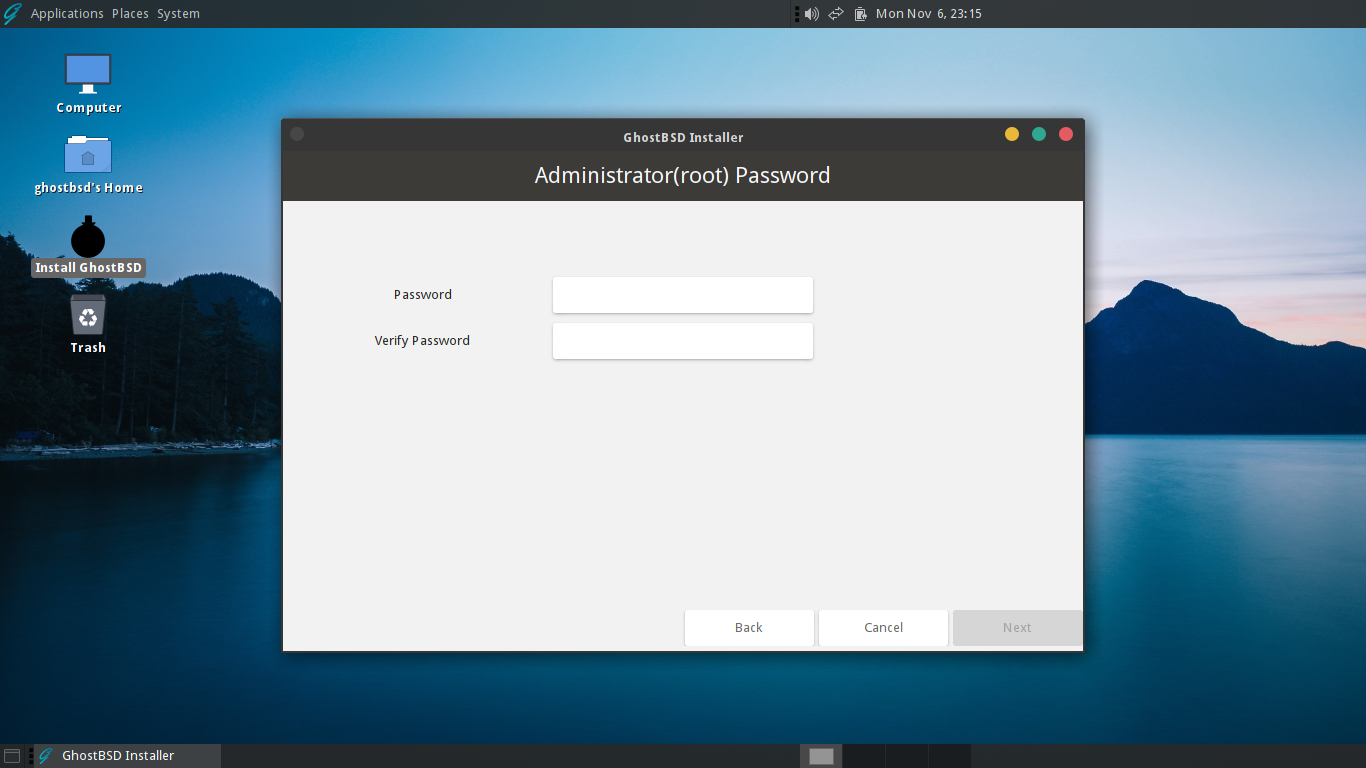Click the green maximize window button
Image resolution: width=1366 pixels, height=768 pixels.
pos(1039,134)
